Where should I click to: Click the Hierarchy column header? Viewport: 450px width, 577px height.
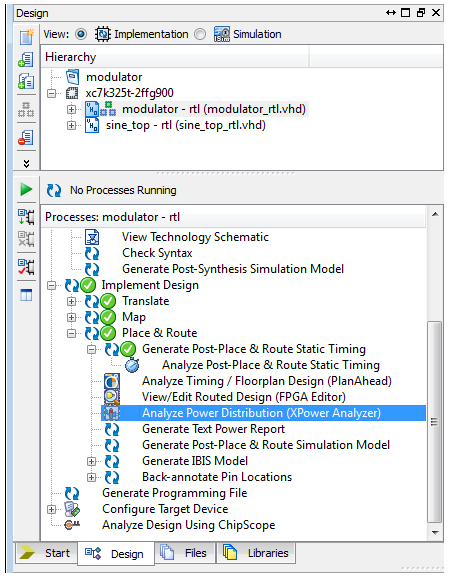coord(175,57)
